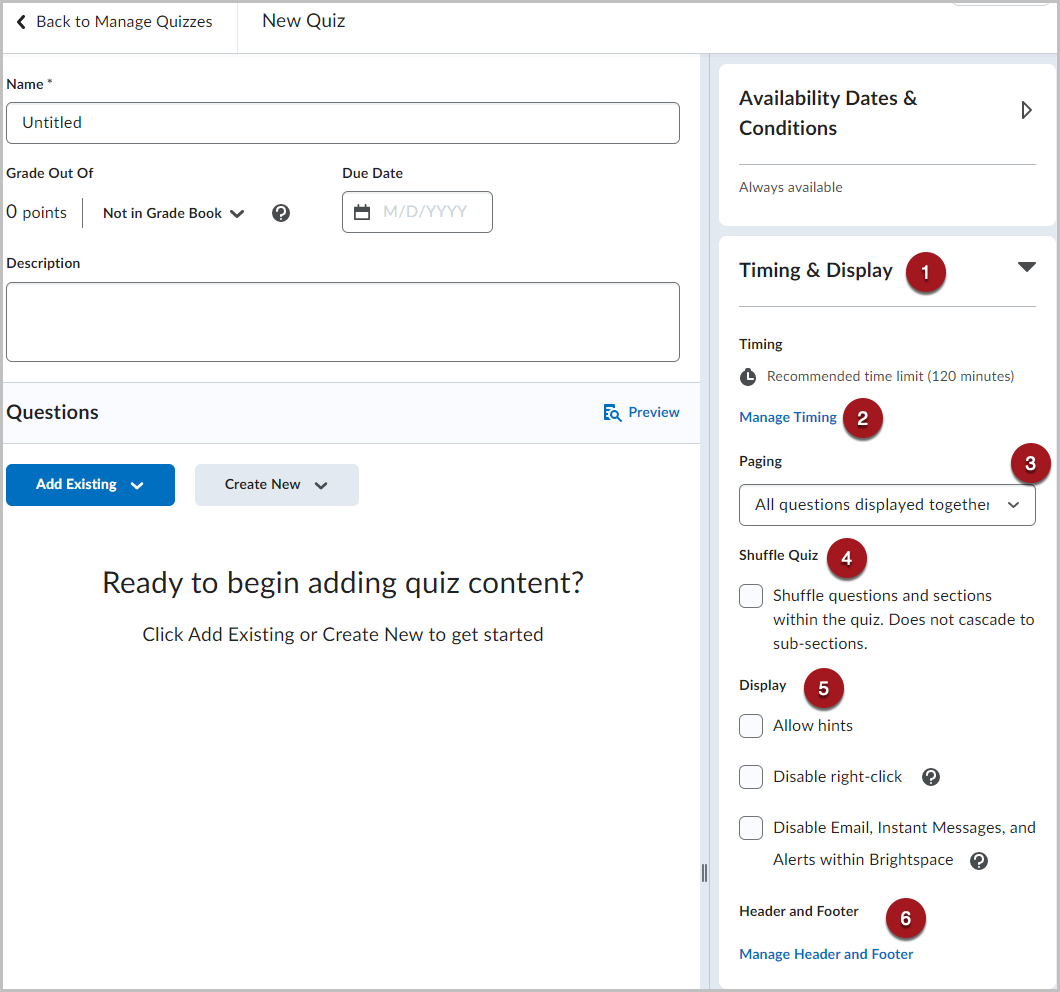Check the Allow hints option

pos(751,726)
